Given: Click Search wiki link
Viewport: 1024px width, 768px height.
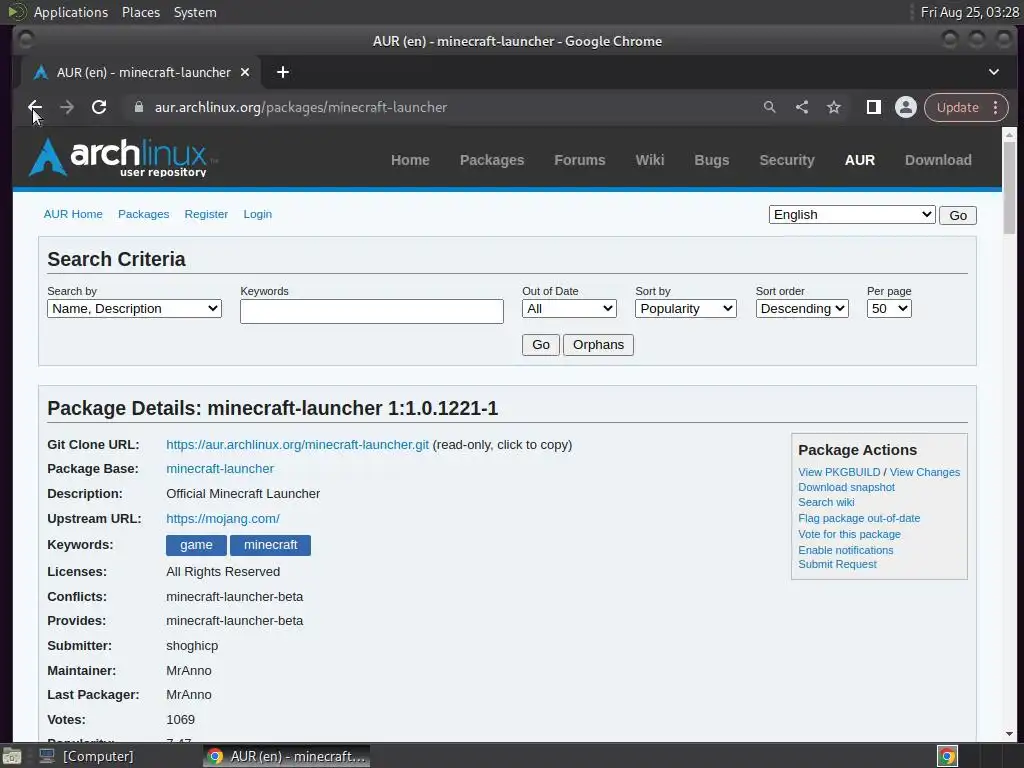Looking at the screenshot, I should [826, 502].
